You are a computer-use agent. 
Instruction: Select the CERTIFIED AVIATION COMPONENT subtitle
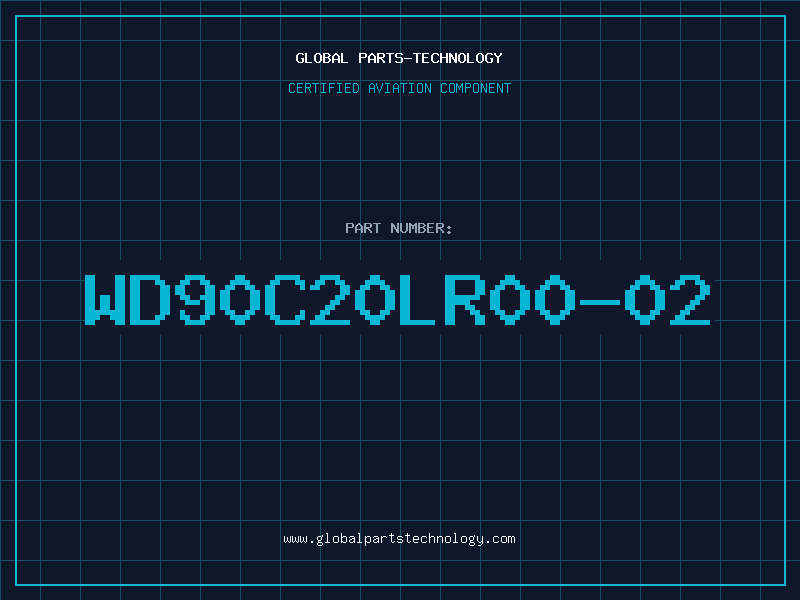(x=399, y=88)
